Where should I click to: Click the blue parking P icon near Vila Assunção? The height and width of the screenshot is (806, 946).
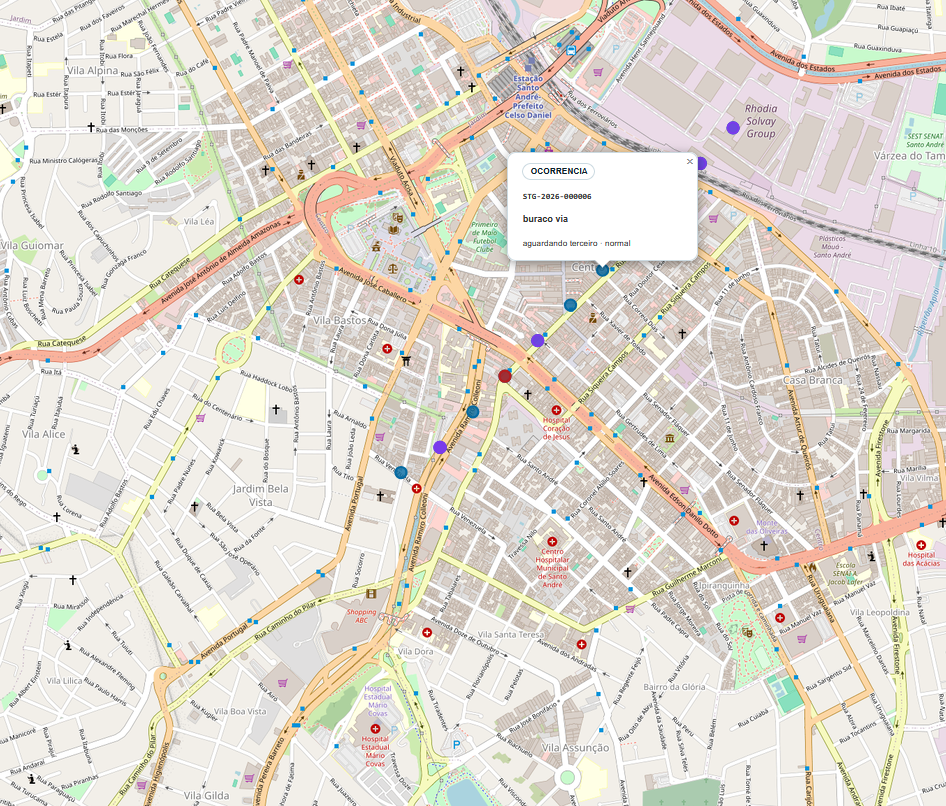[456, 745]
